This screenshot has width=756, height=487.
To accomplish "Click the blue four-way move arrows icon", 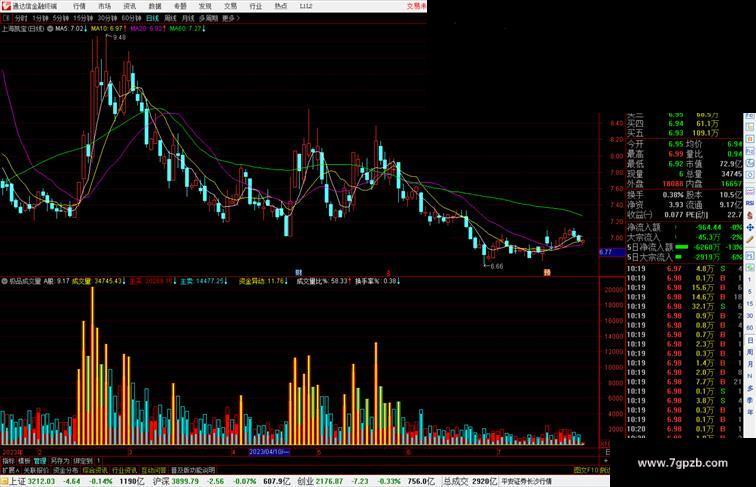I will [750, 227].
